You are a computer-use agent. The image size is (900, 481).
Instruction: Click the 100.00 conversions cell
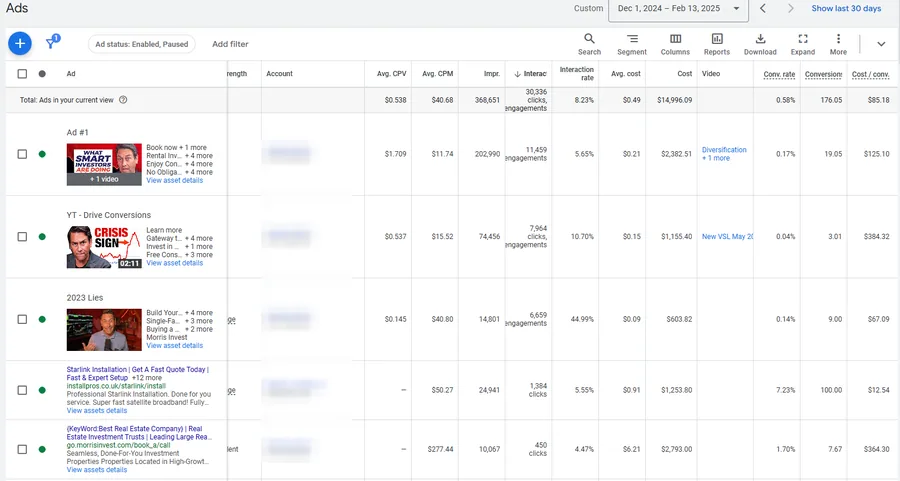click(831, 390)
